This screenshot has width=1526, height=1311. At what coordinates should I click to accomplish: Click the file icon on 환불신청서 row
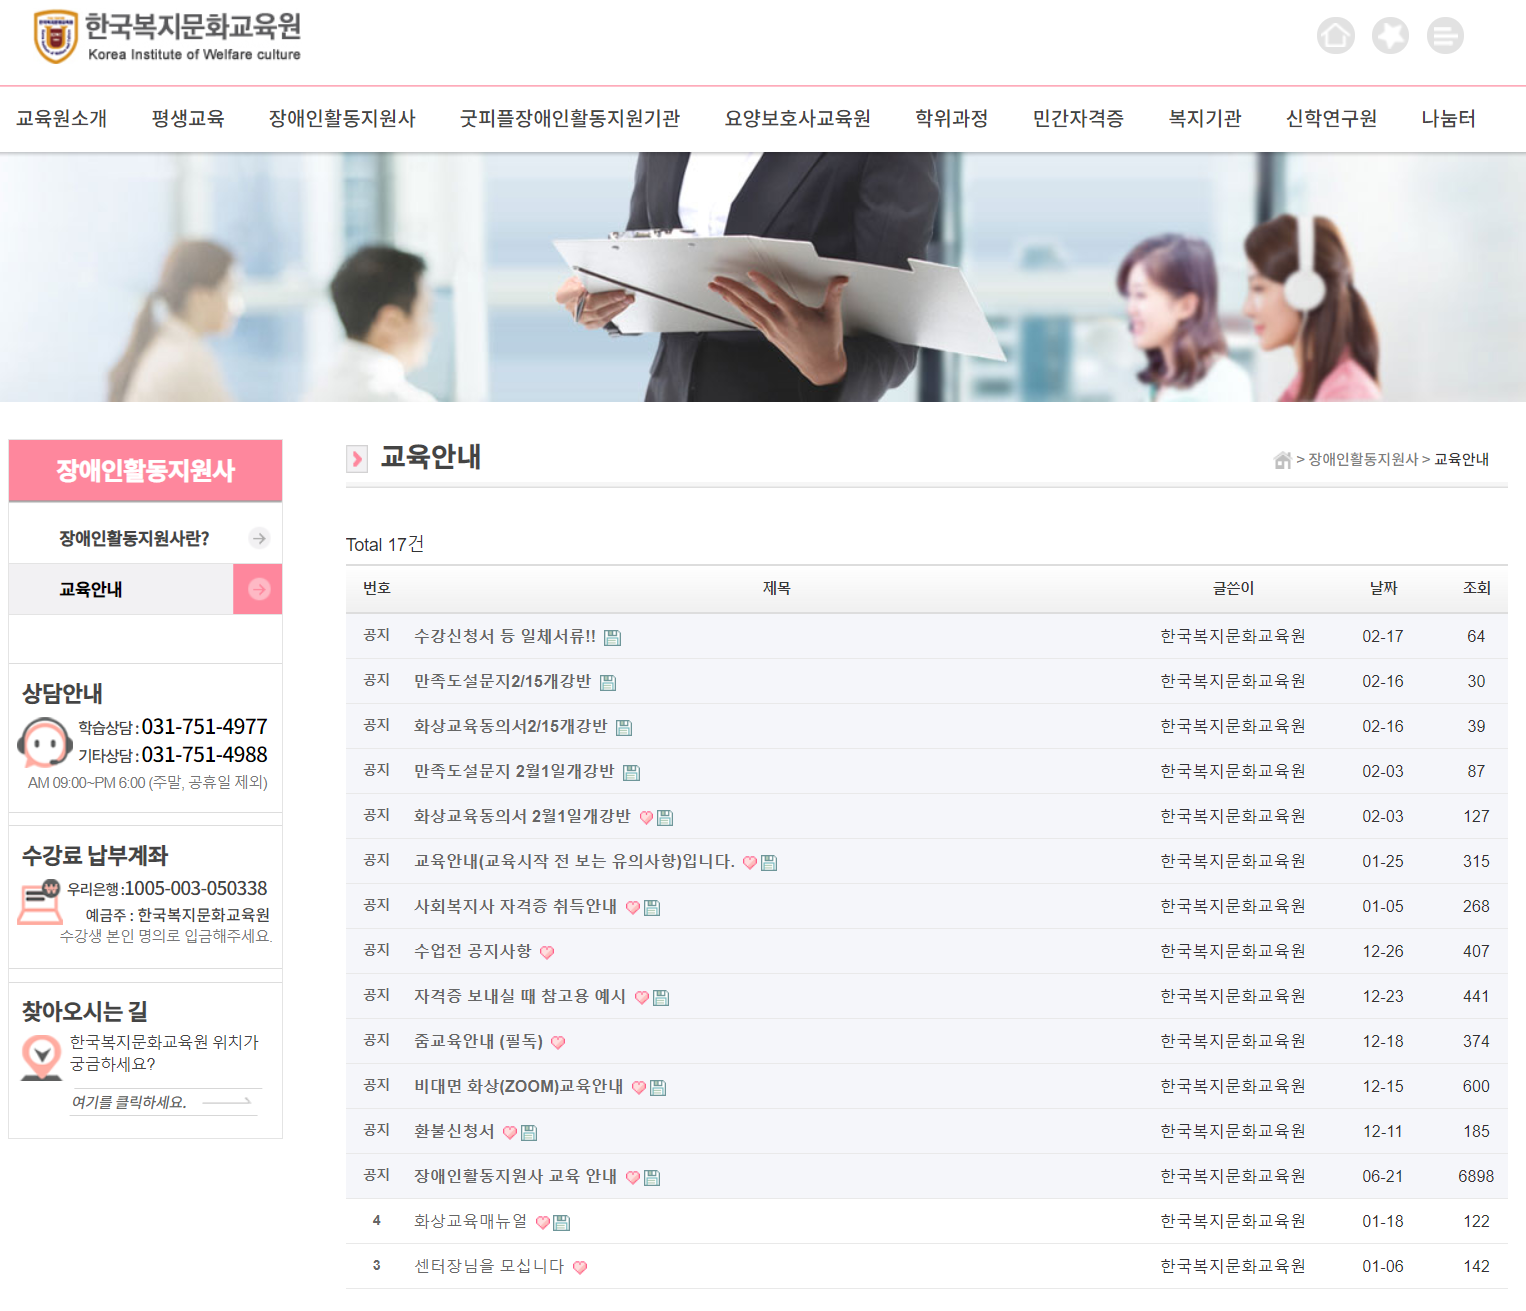click(x=529, y=1133)
